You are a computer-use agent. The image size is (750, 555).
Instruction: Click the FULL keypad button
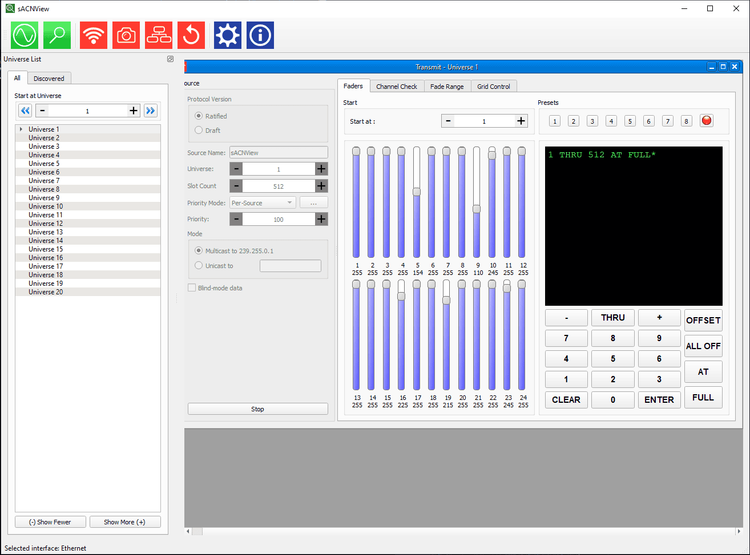(x=703, y=398)
